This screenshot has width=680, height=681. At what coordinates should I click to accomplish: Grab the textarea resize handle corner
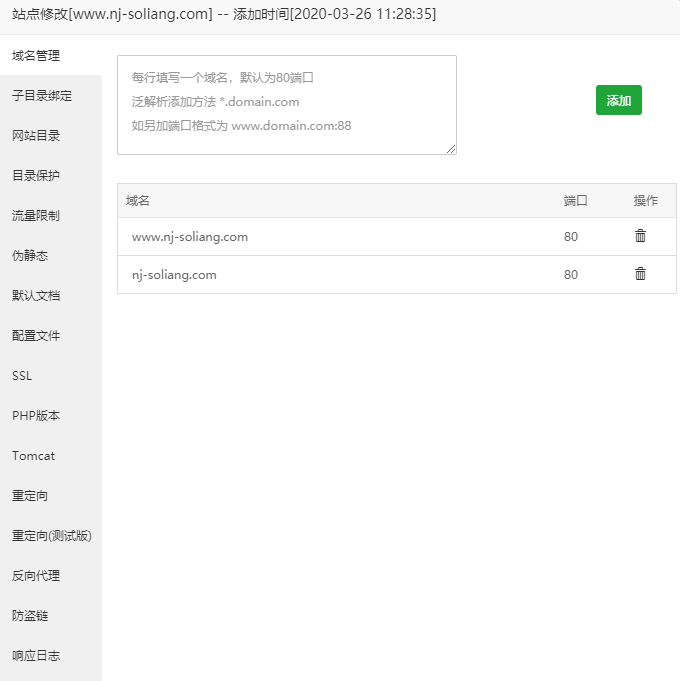tap(451, 149)
